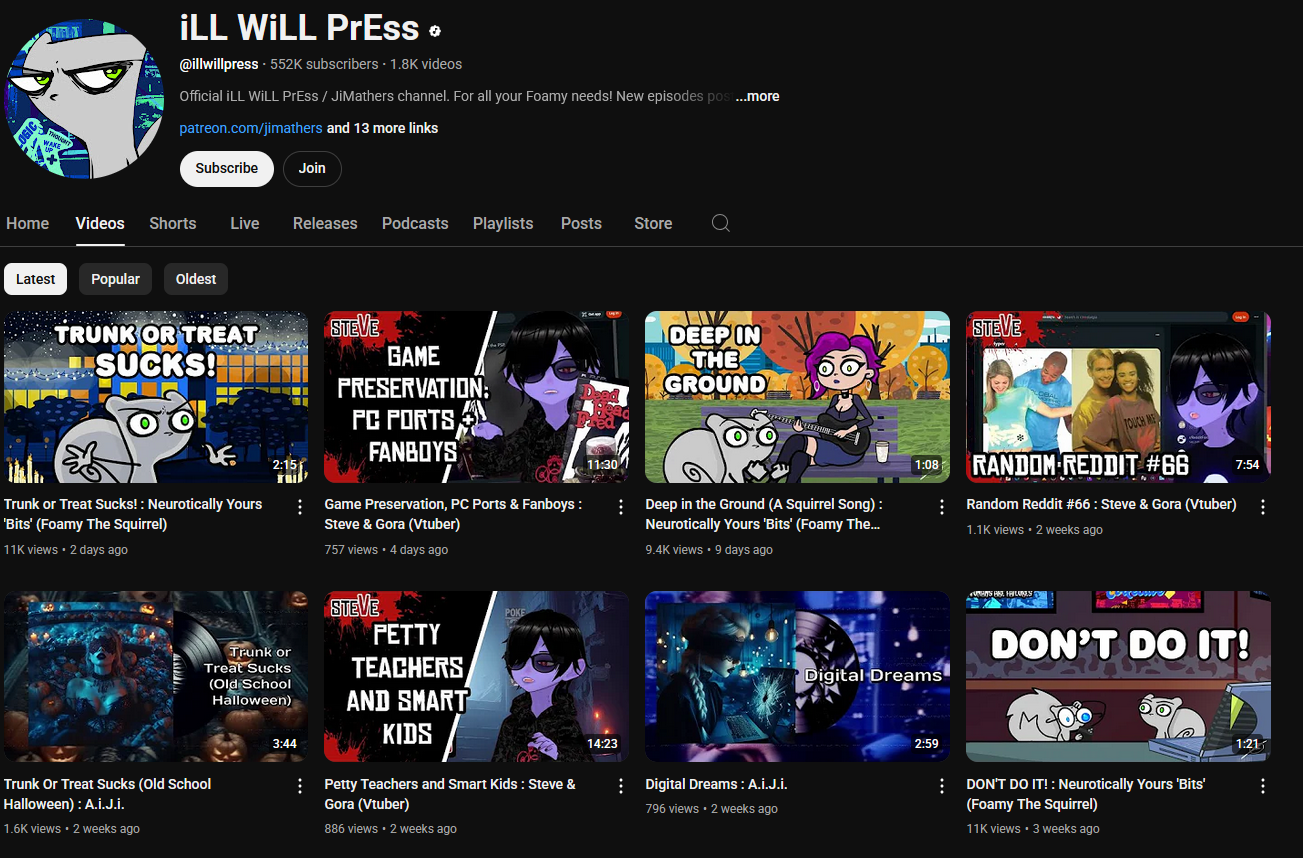The width and height of the screenshot is (1303, 858).
Task: Open more options for Petty Teachers video
Action: tap(621, 787)
